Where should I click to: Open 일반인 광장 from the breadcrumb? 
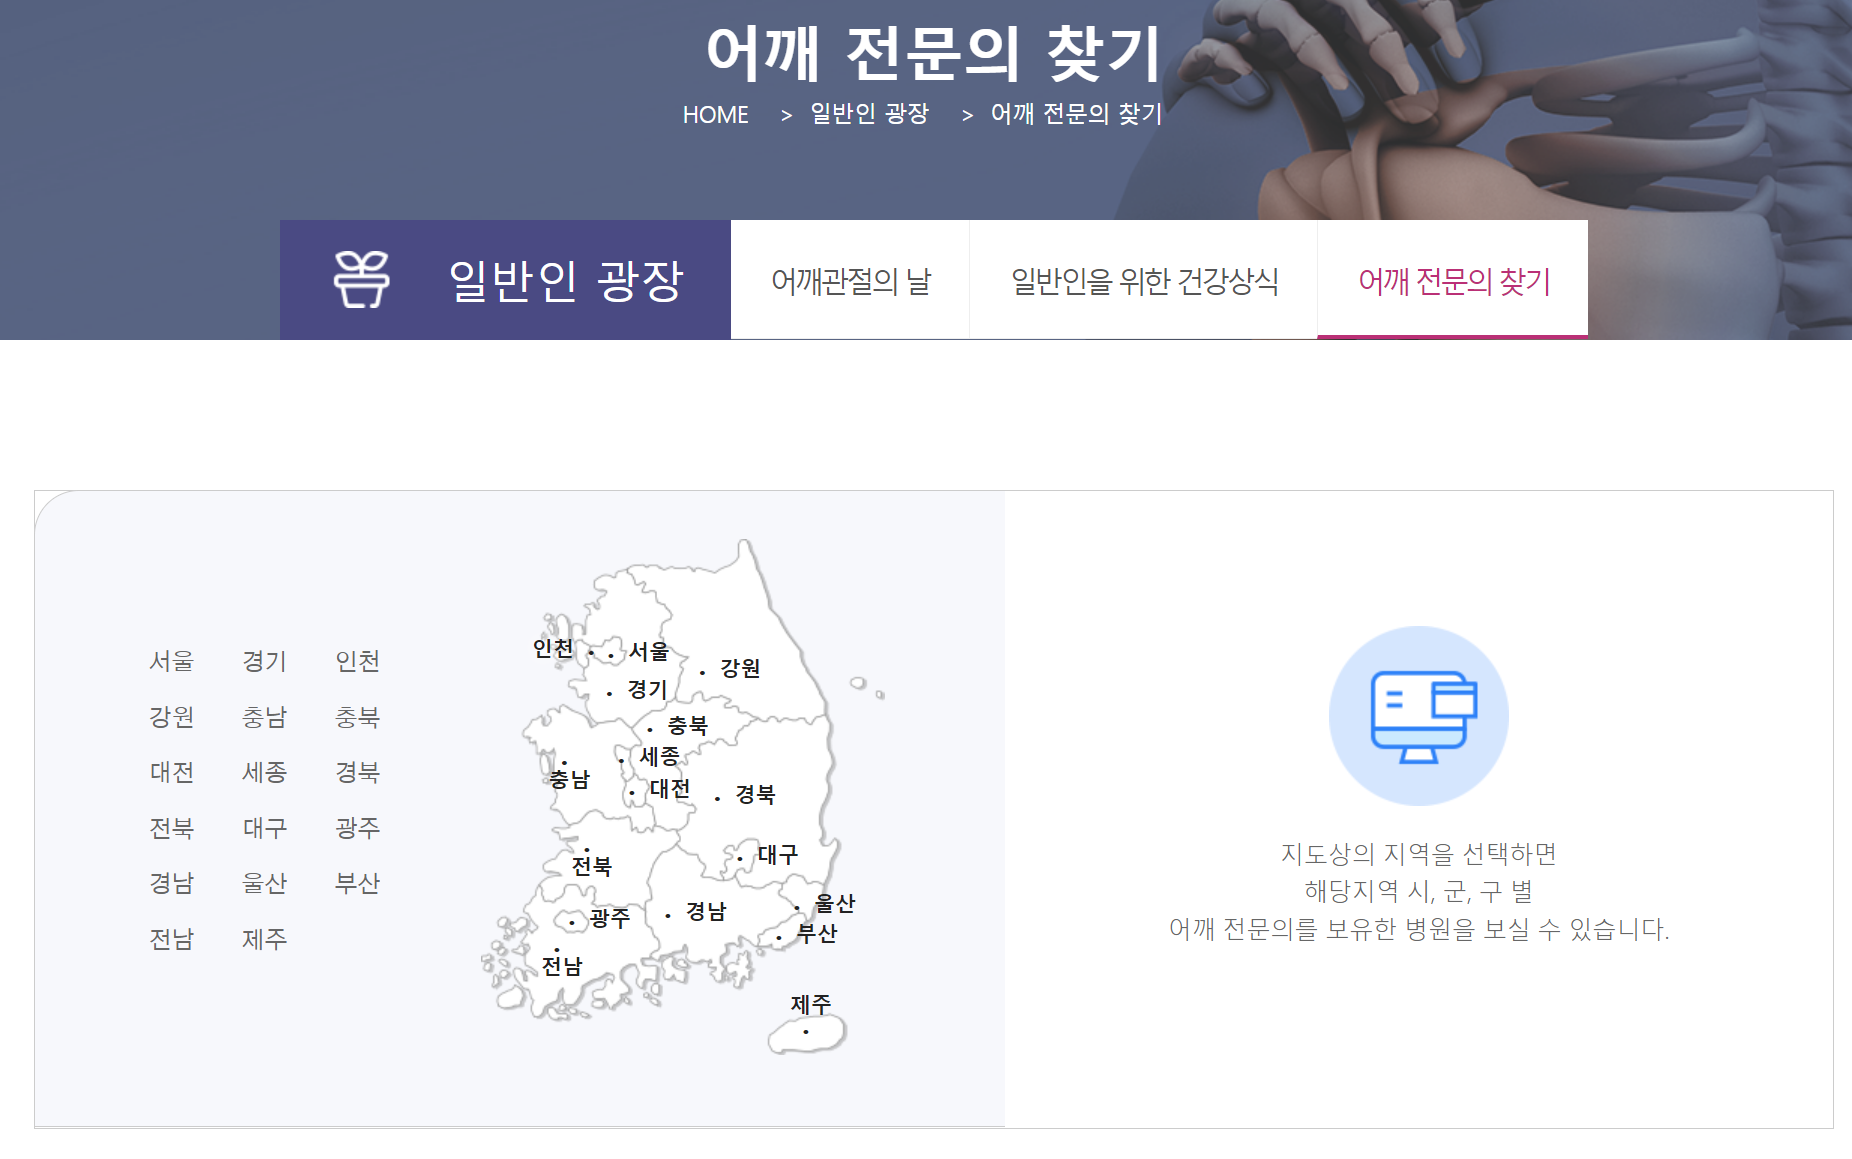[x=869, y=115]
